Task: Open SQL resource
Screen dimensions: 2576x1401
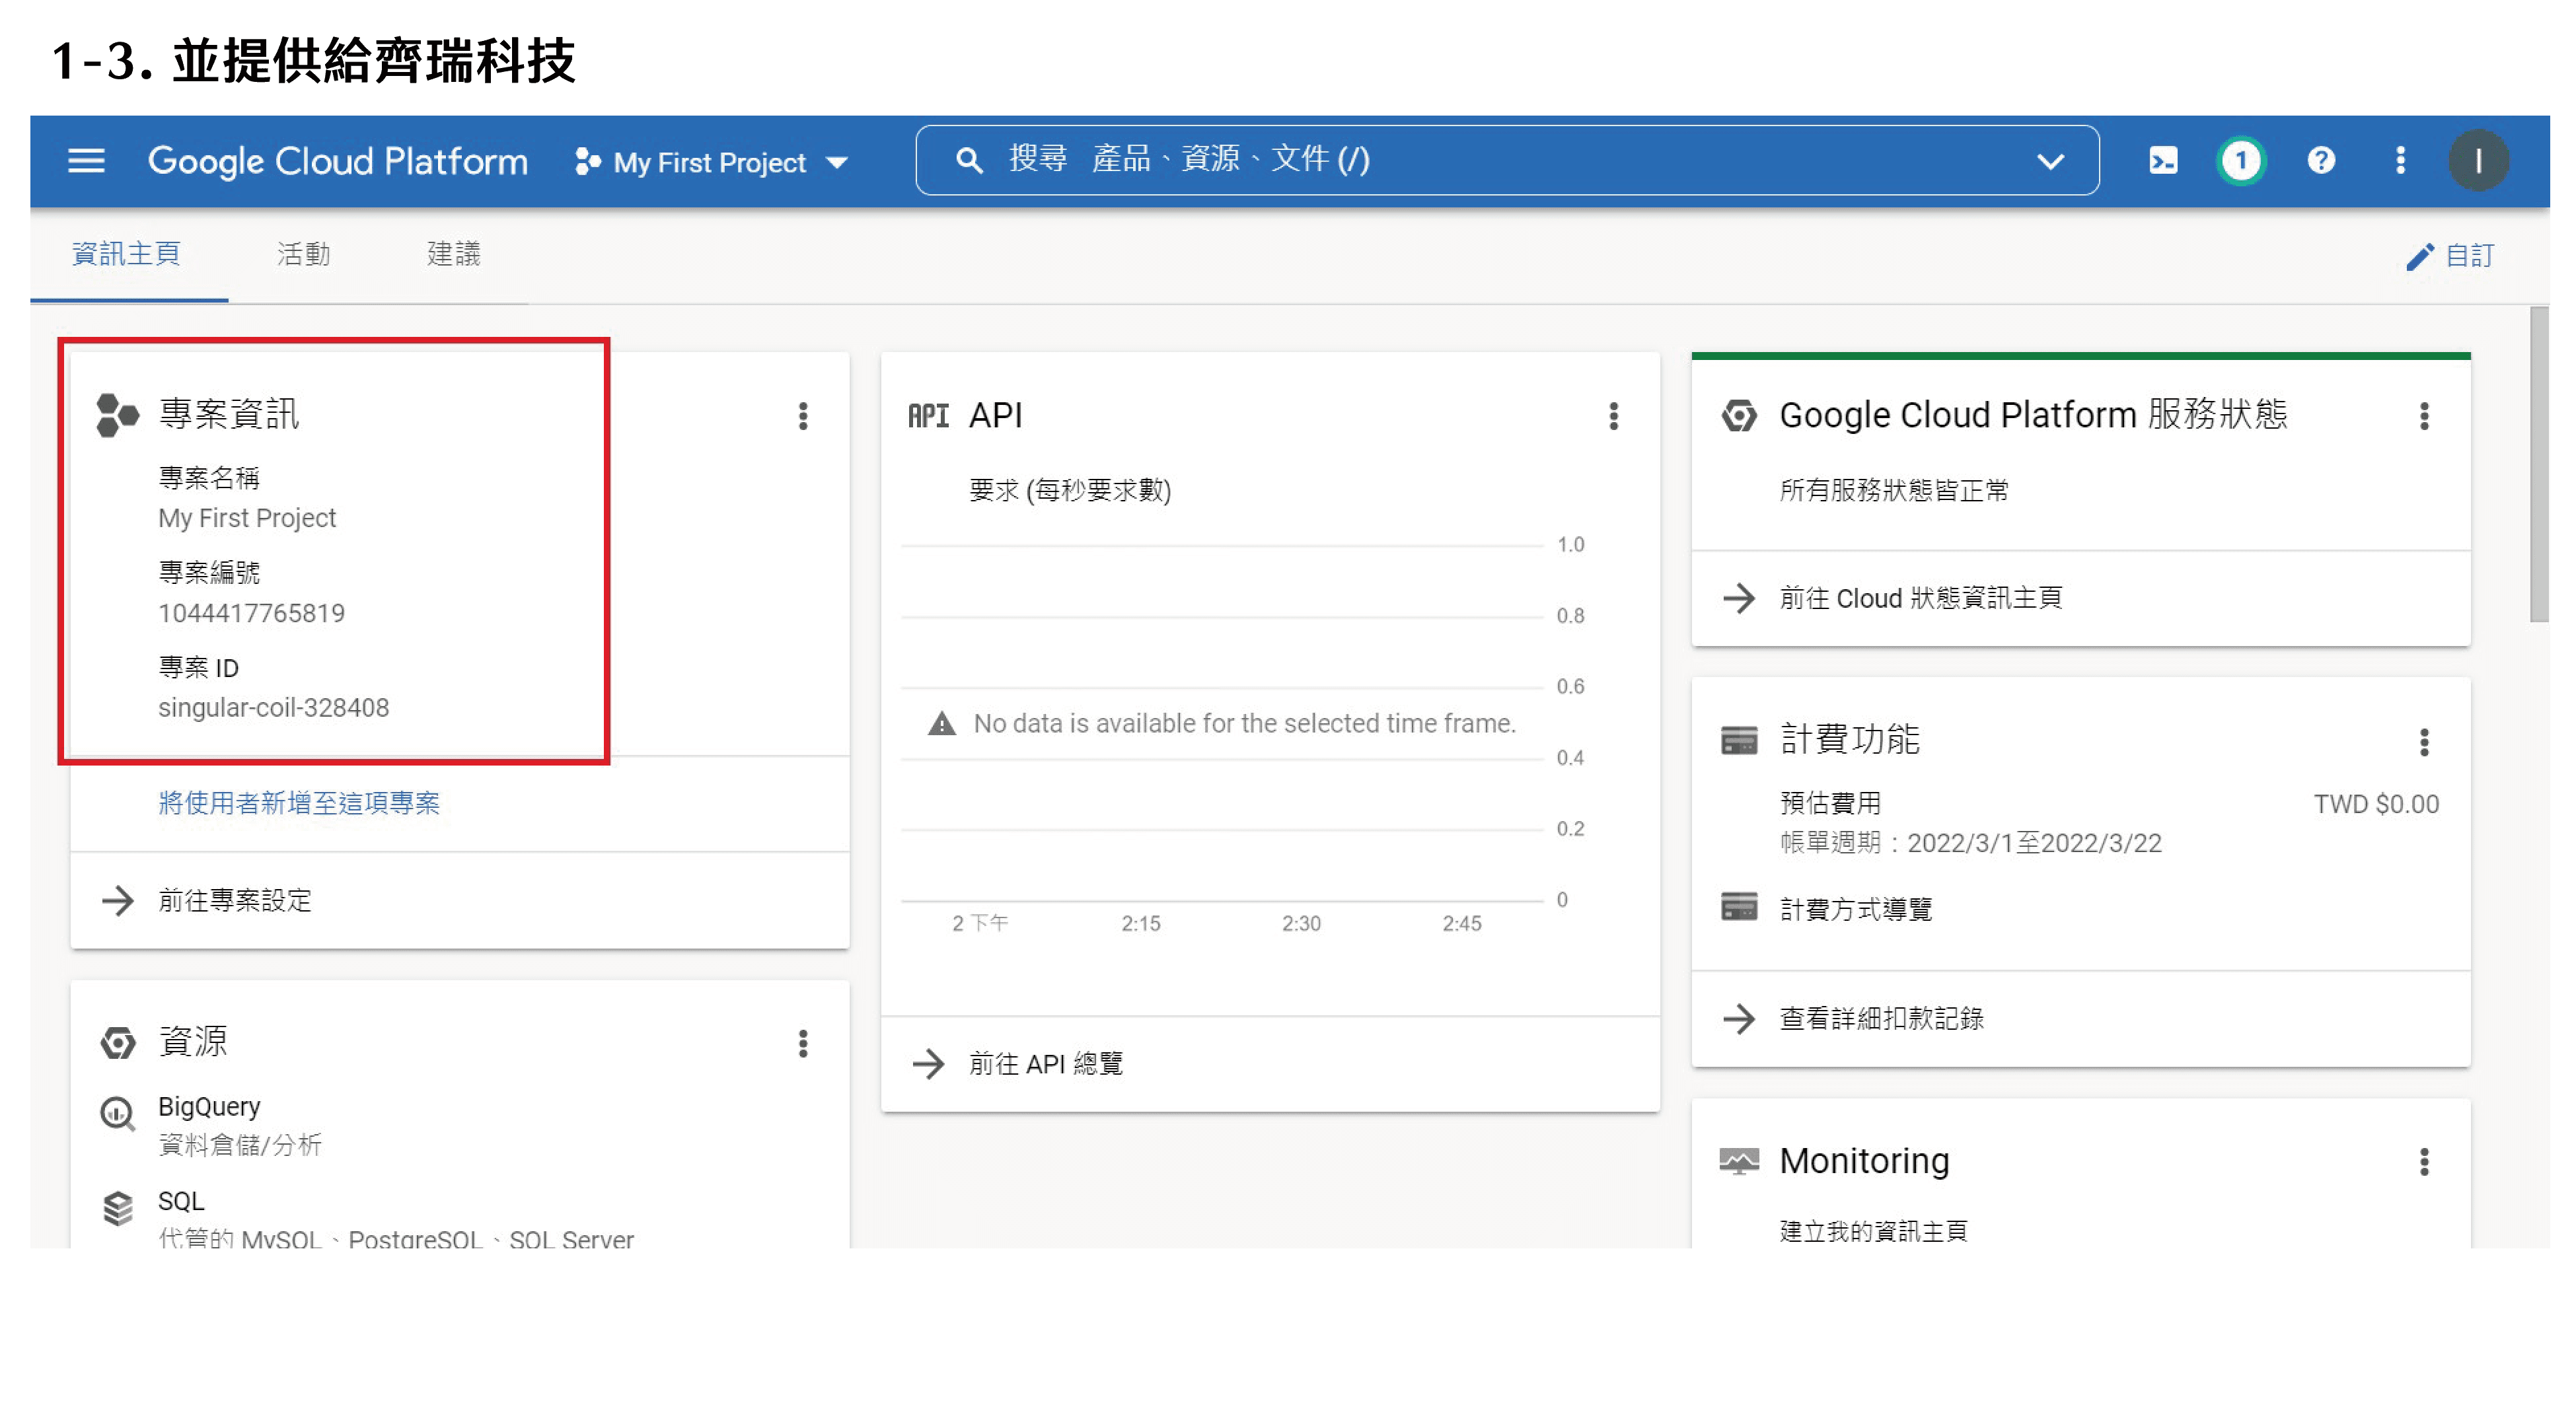Action: coord(181,1201)
